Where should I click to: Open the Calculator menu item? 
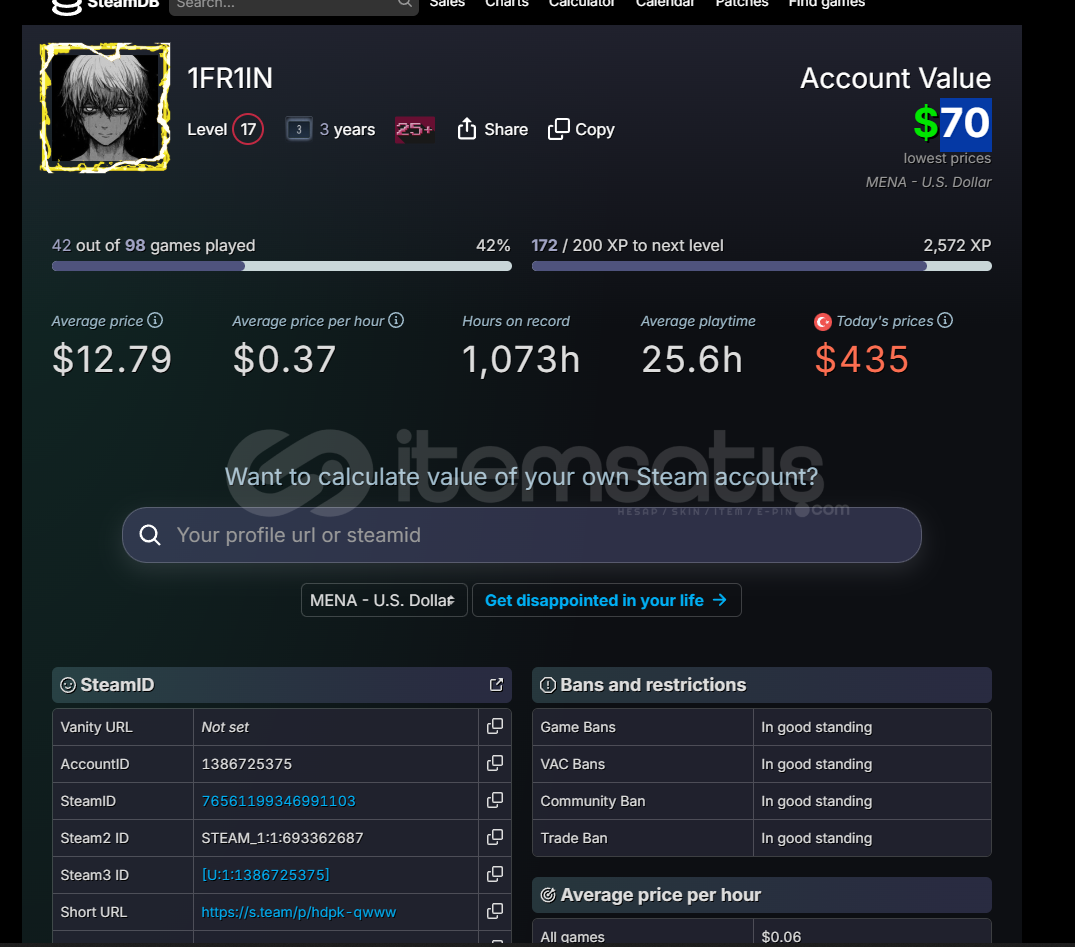click(581, 3)
